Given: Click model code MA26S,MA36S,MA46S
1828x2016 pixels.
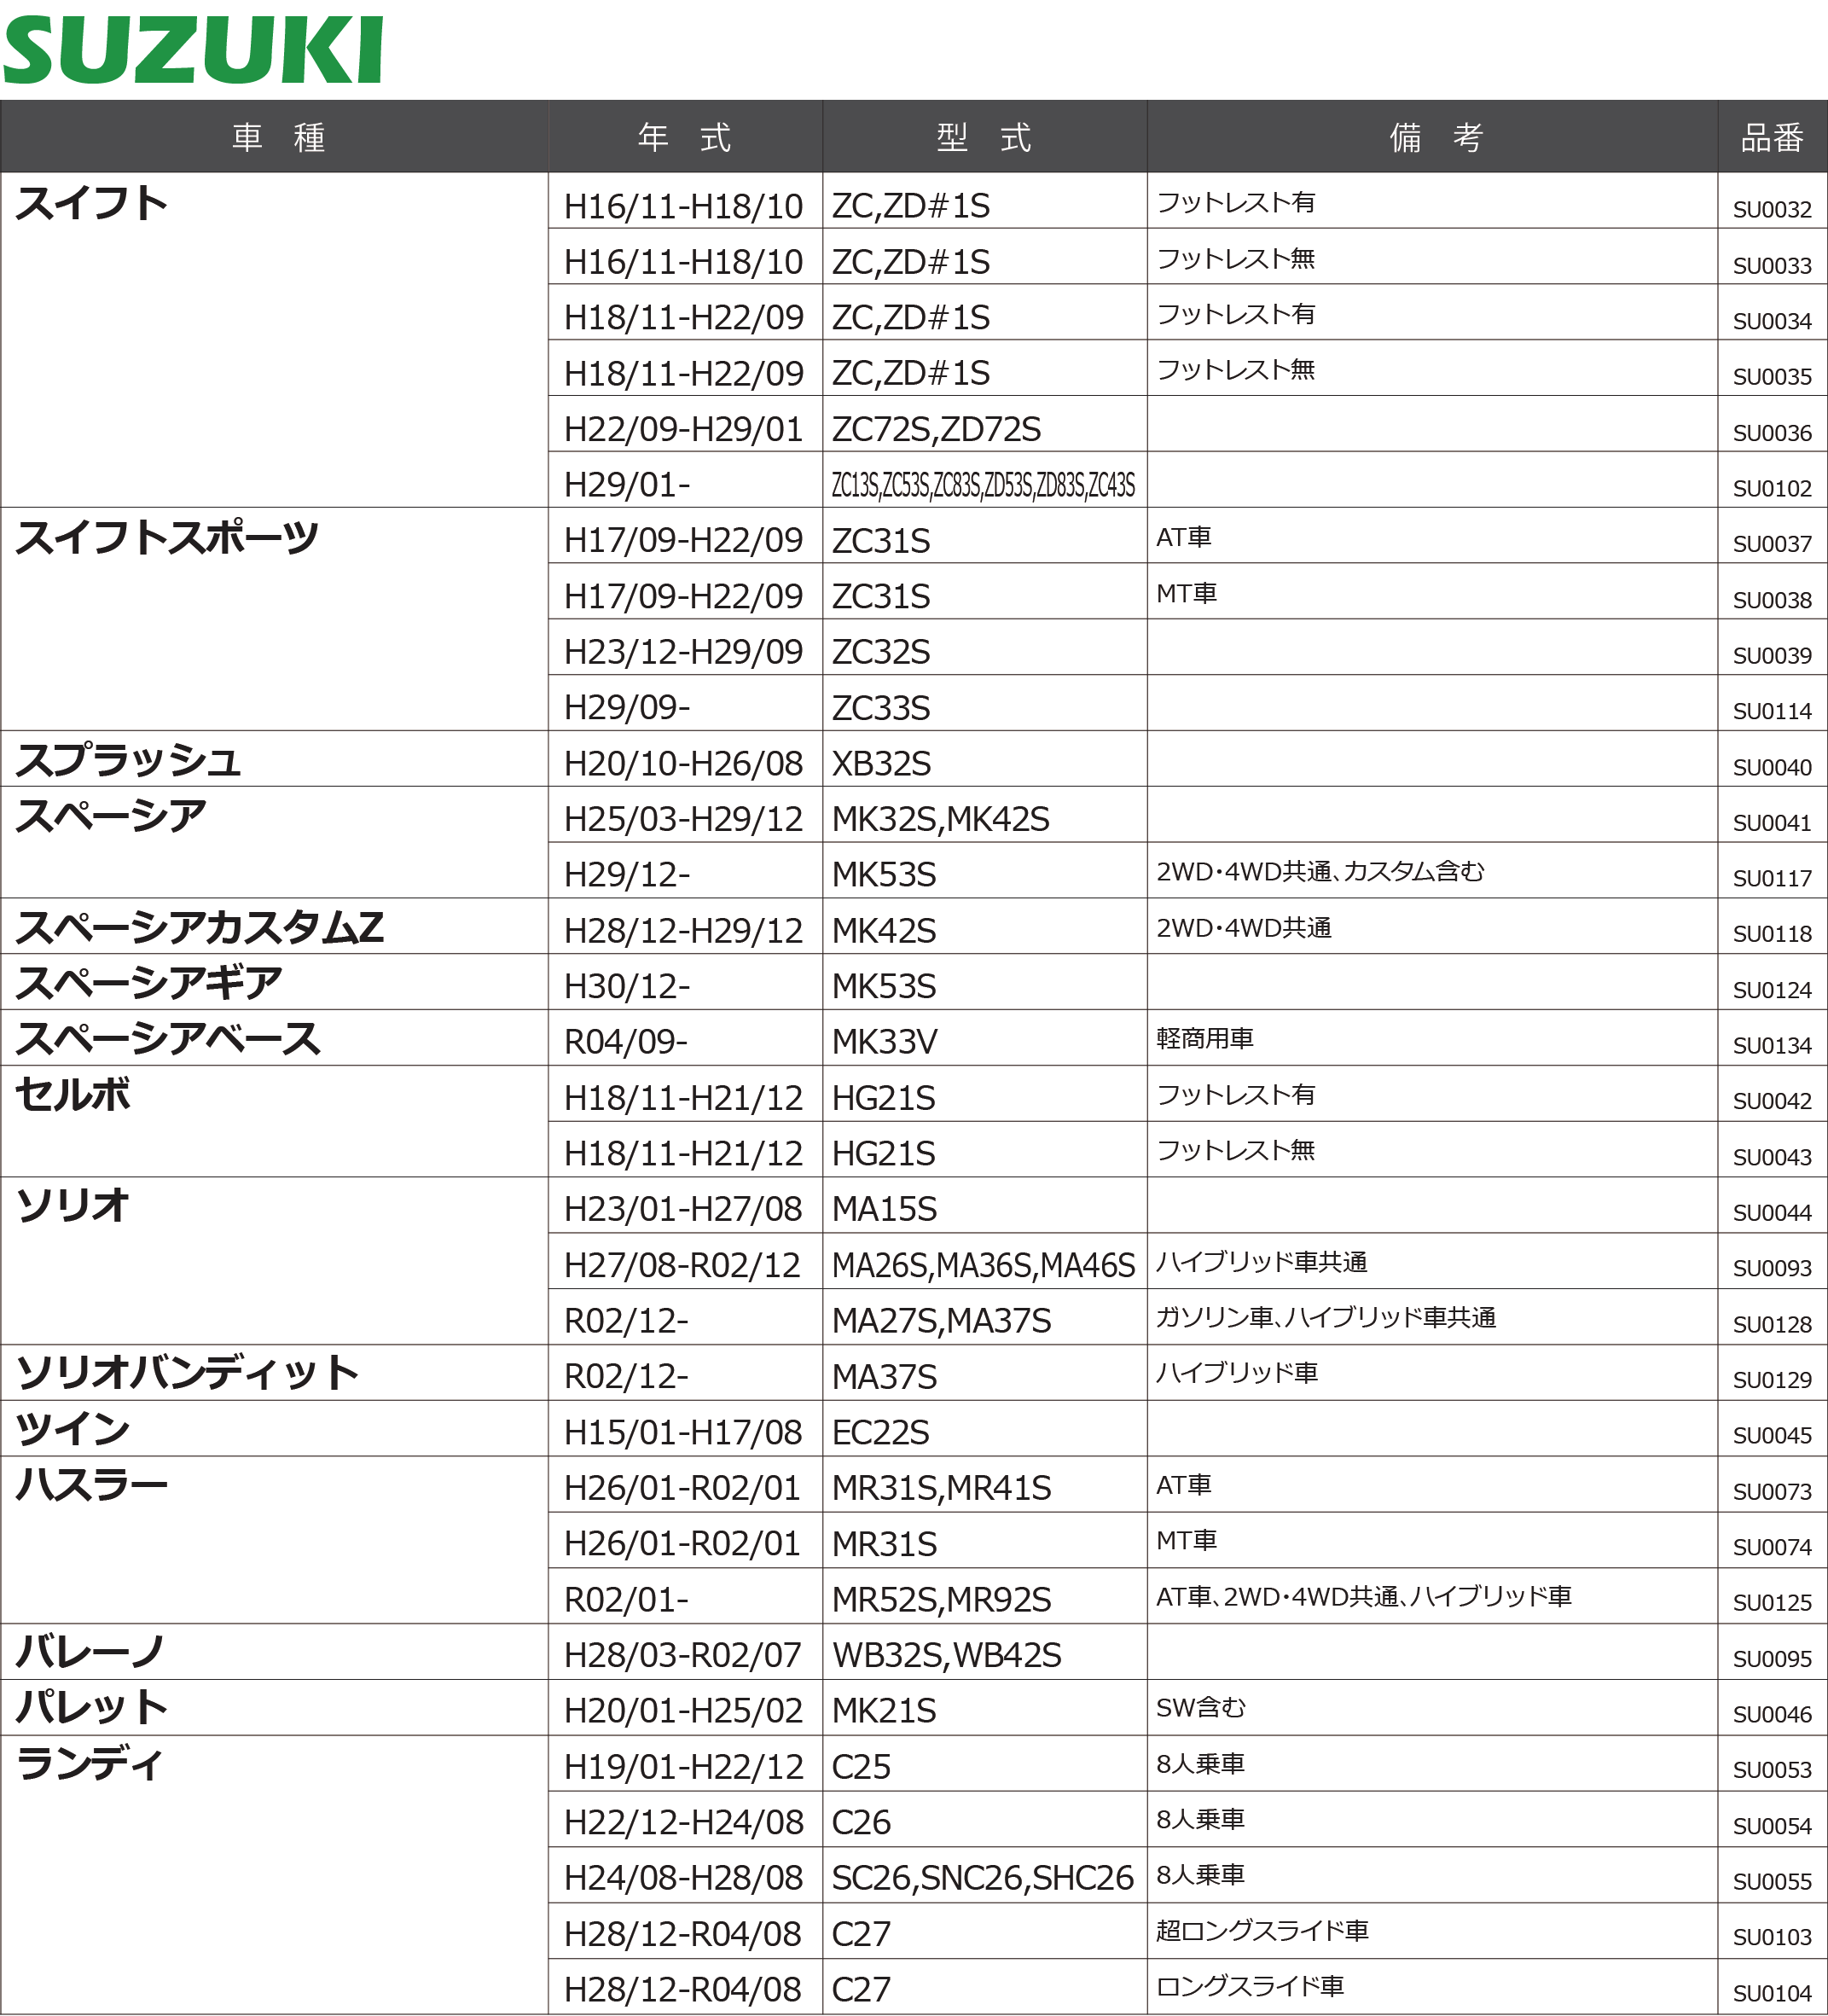Looking at the screenshot, I should tap(983, 1266).
